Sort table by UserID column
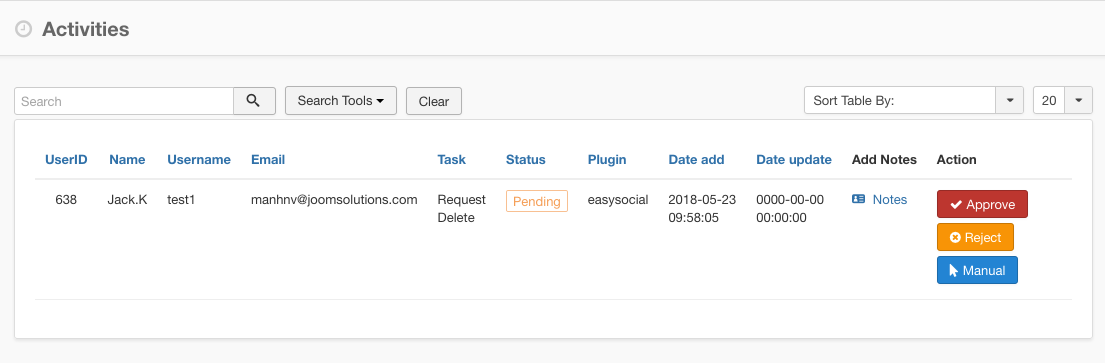 (66, 159)
